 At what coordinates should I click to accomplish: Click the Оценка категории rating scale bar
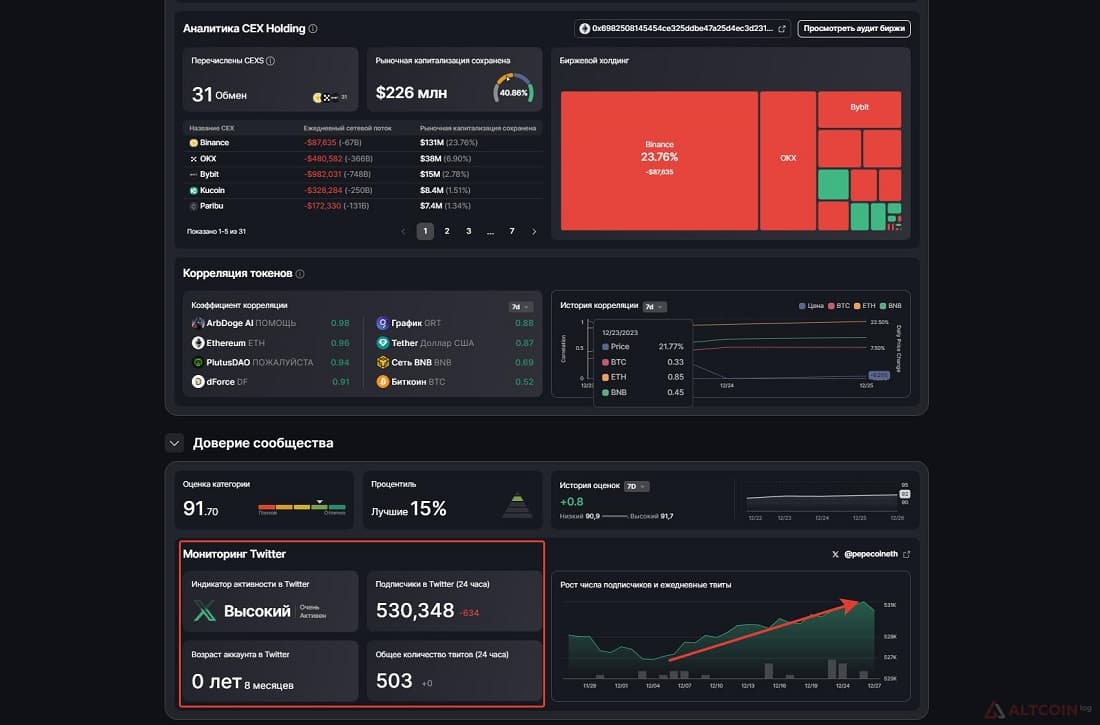[302, 507]
